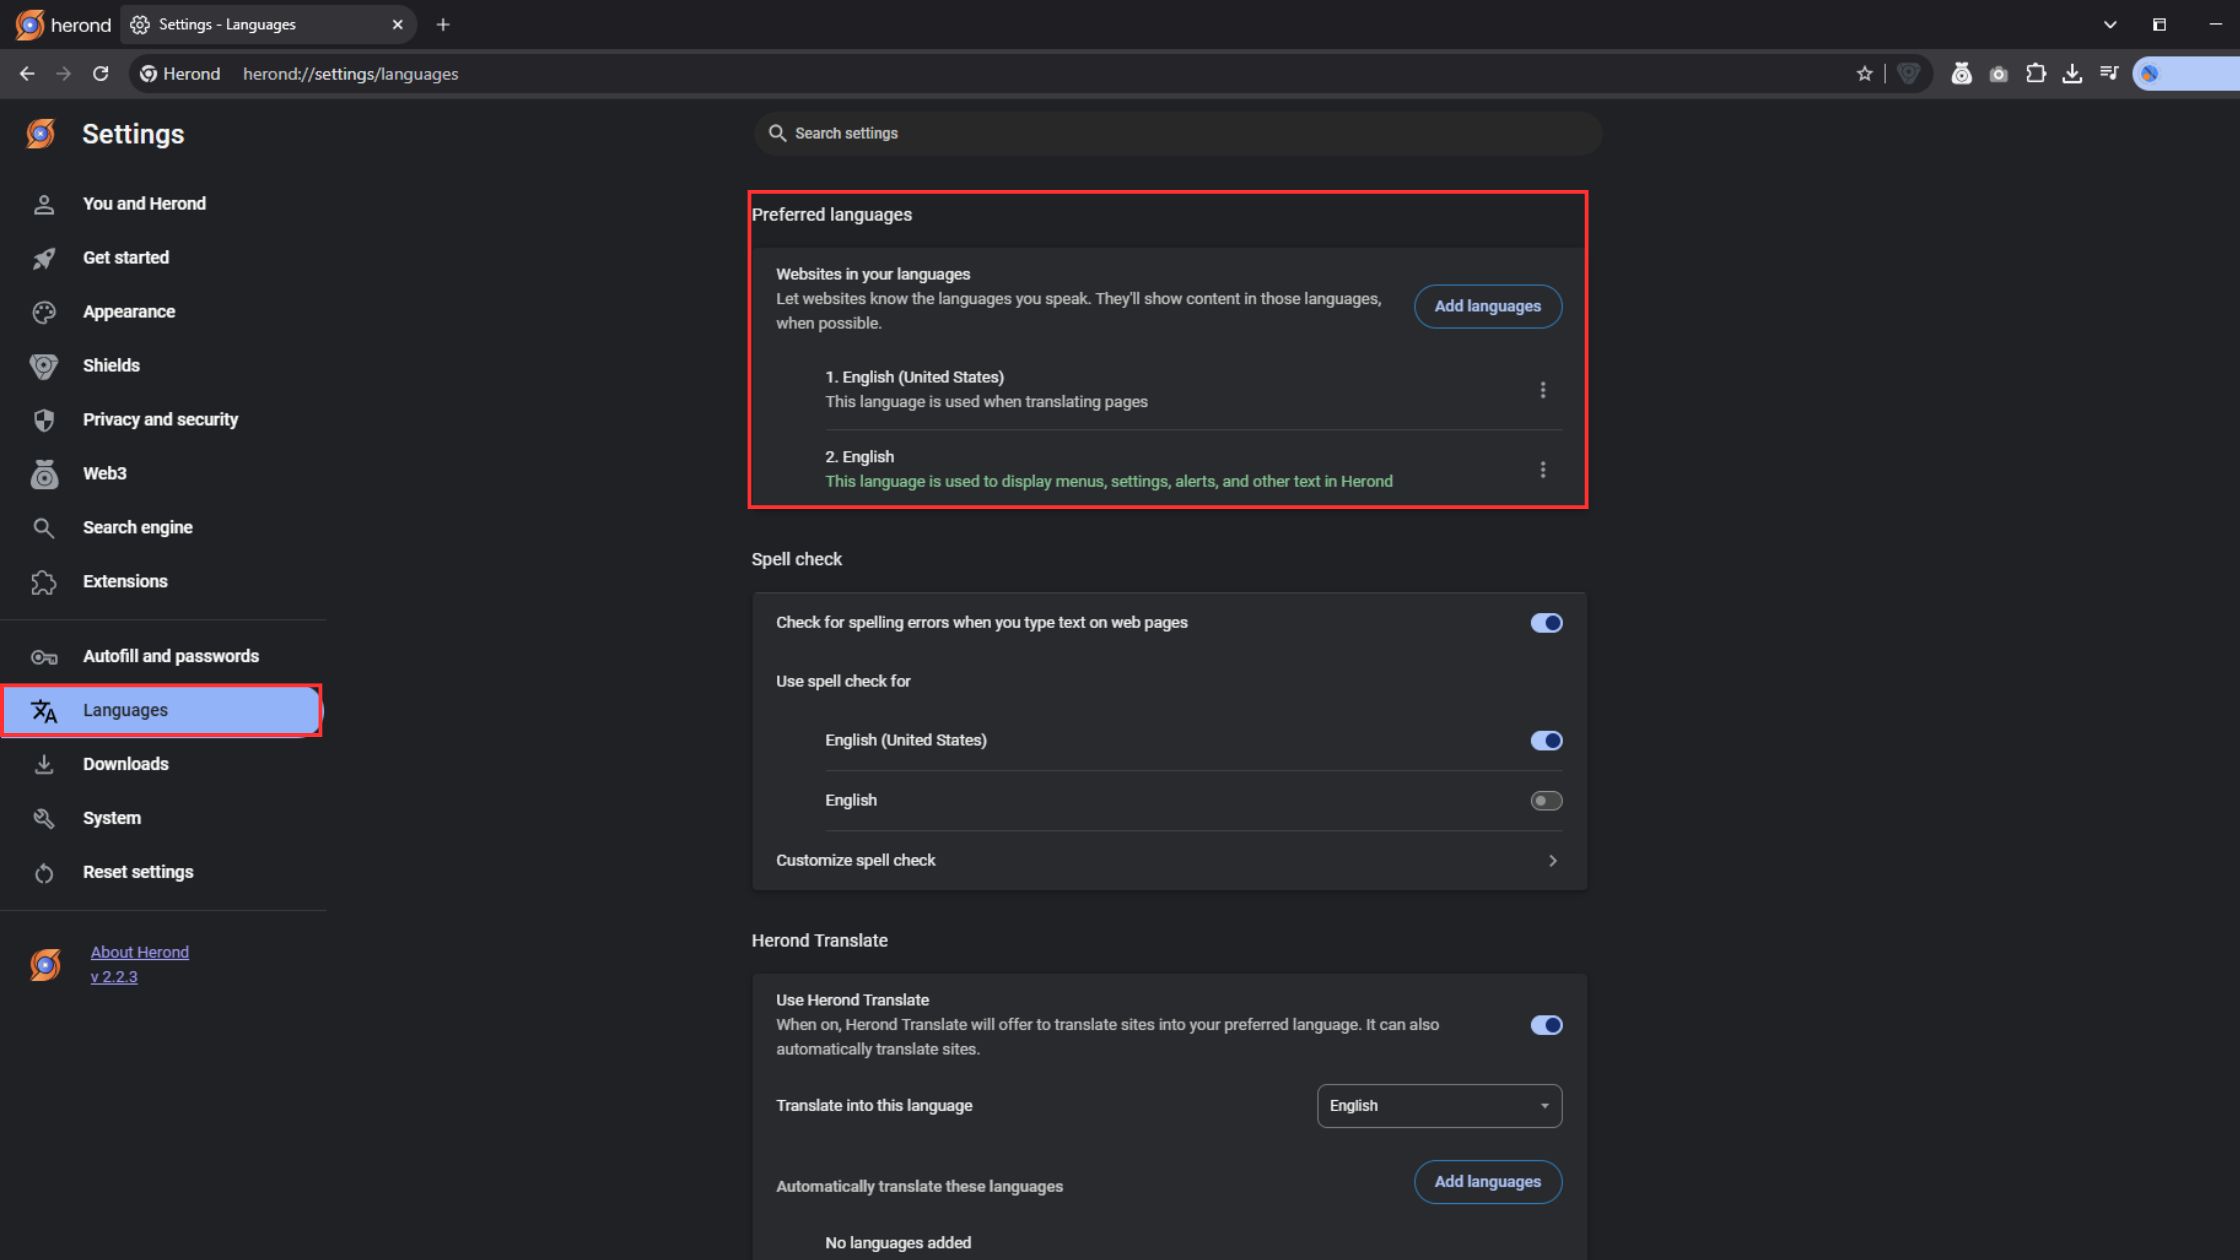Viewport: 2240px width, 1260px height.
Task: Open the downloads icon in the toolbar
Action: pos(2072,73)
